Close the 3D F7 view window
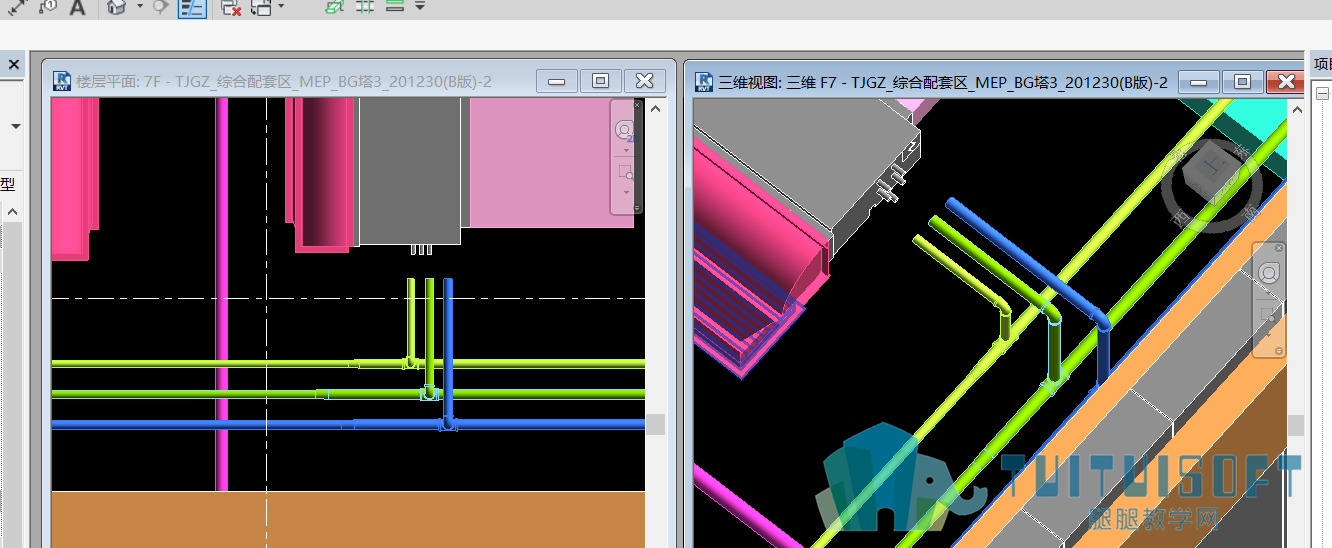1332x548 pixels. point(1286,81)
